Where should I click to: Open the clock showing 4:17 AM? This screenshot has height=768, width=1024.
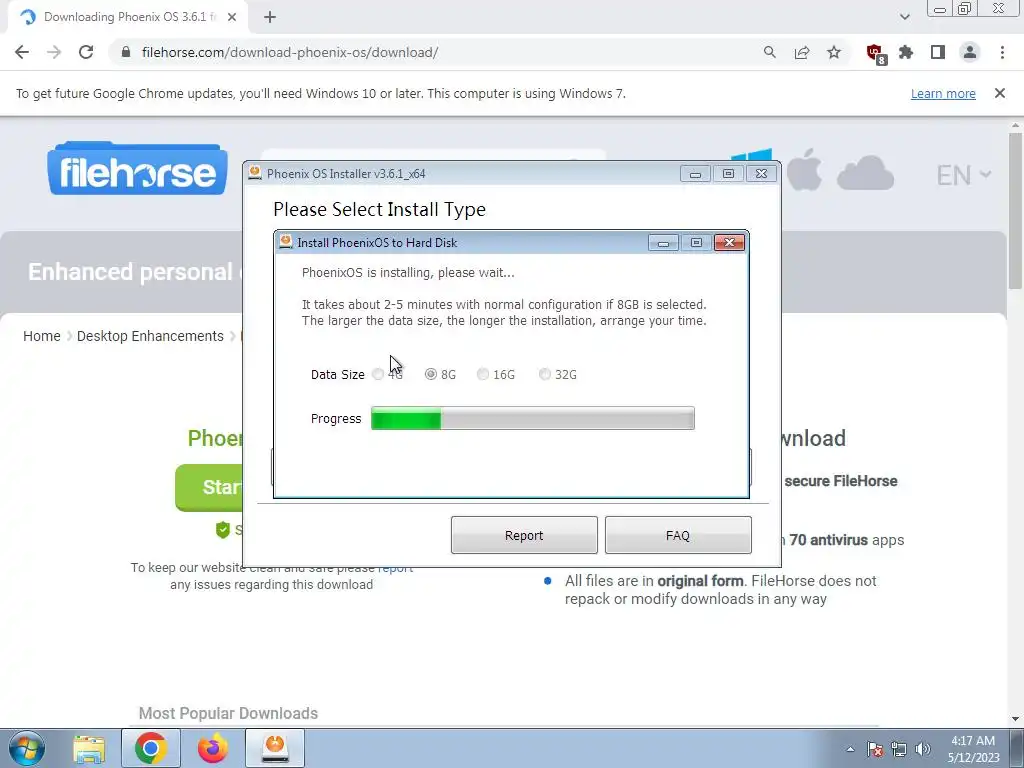(x=973, y=749)
